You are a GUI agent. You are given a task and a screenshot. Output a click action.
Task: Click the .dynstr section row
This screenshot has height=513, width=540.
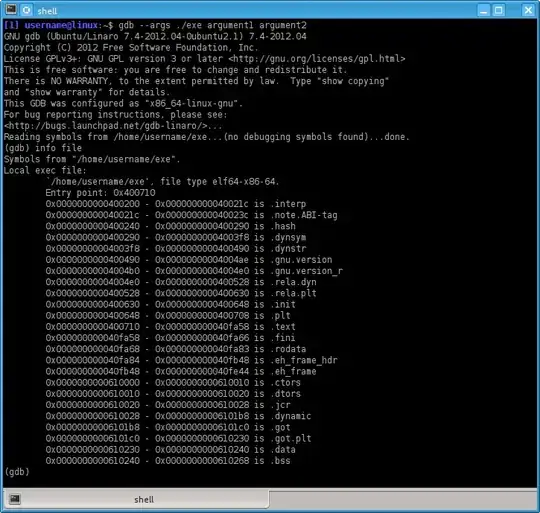pos(176,248)
